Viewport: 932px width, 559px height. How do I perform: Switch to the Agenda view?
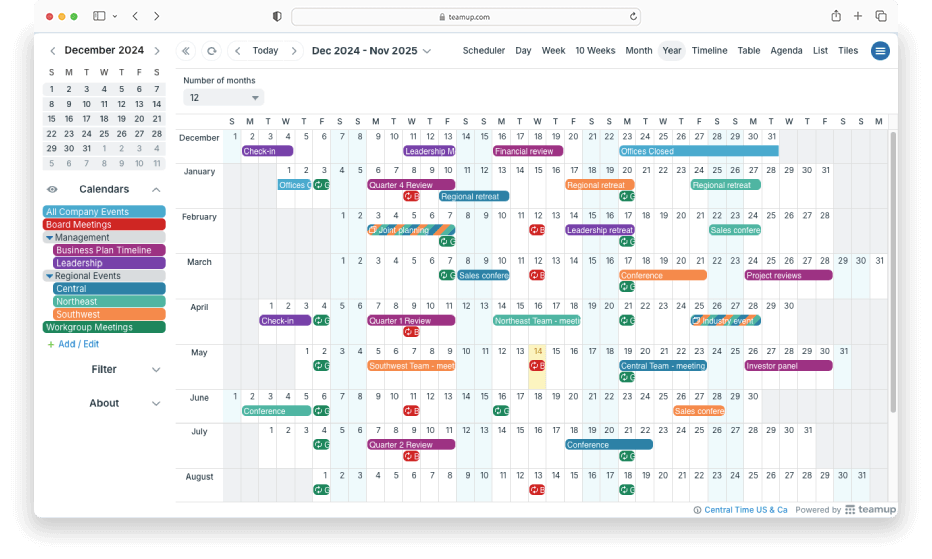coord(786,51)
